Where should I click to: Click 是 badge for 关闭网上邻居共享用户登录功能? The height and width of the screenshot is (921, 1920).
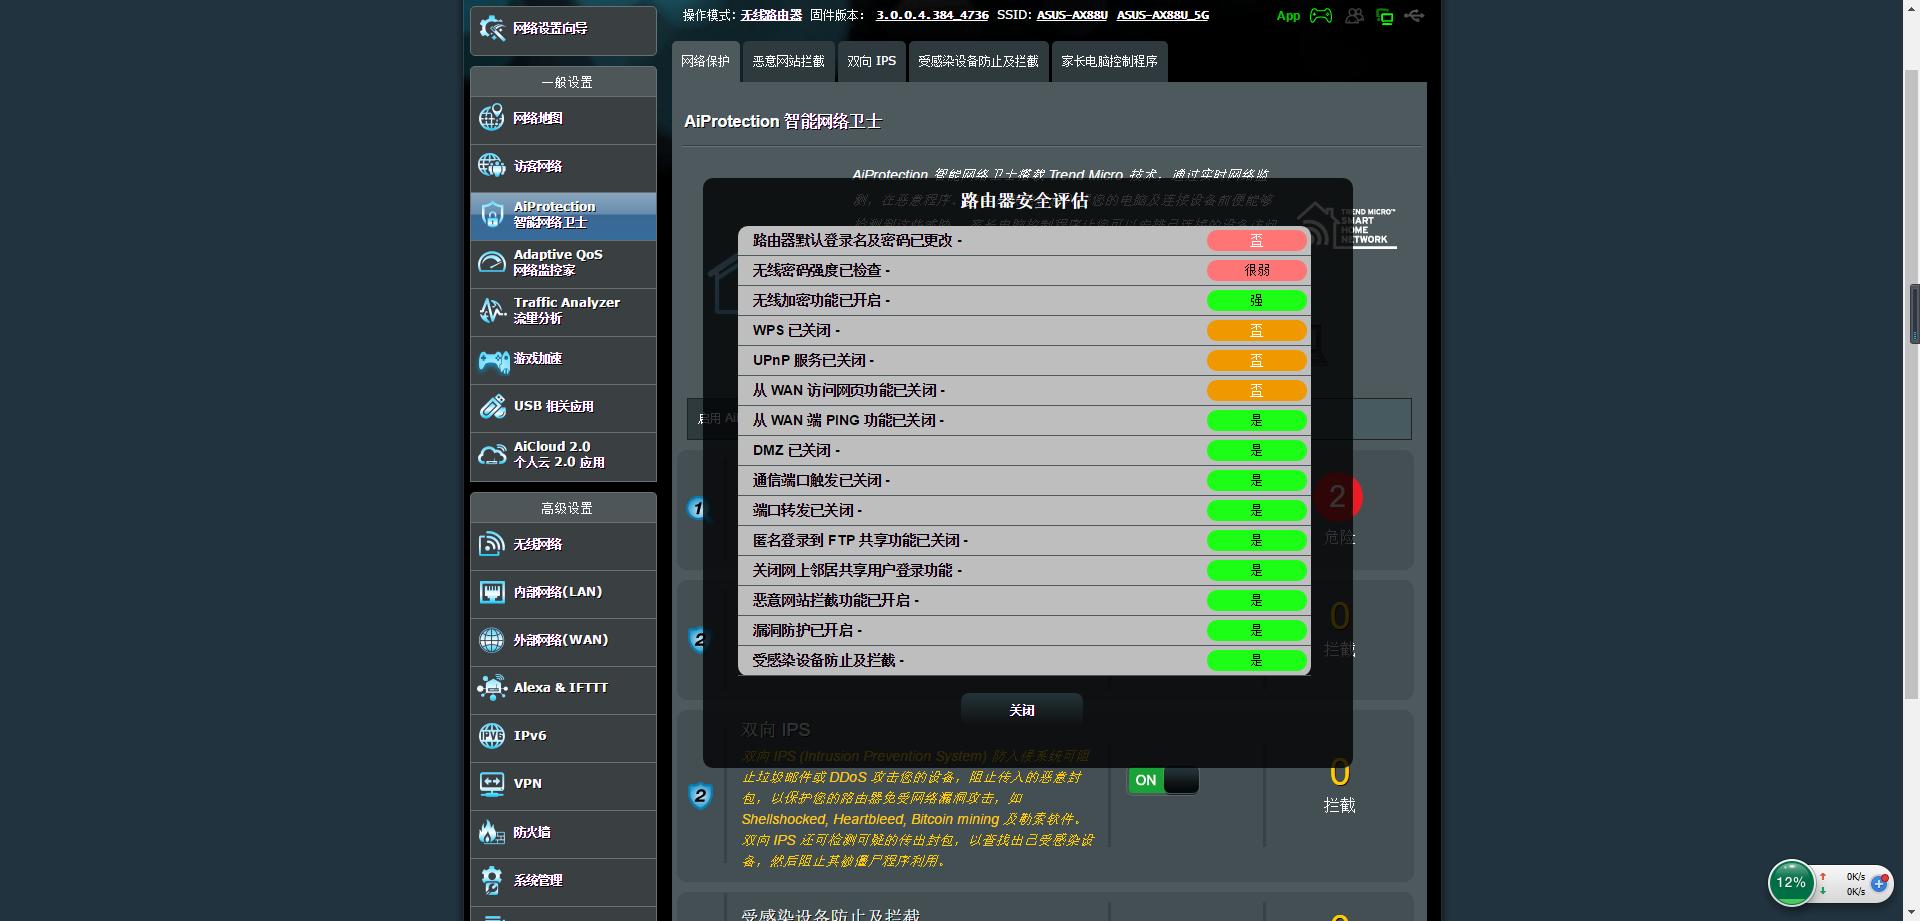coord(1257,571)
